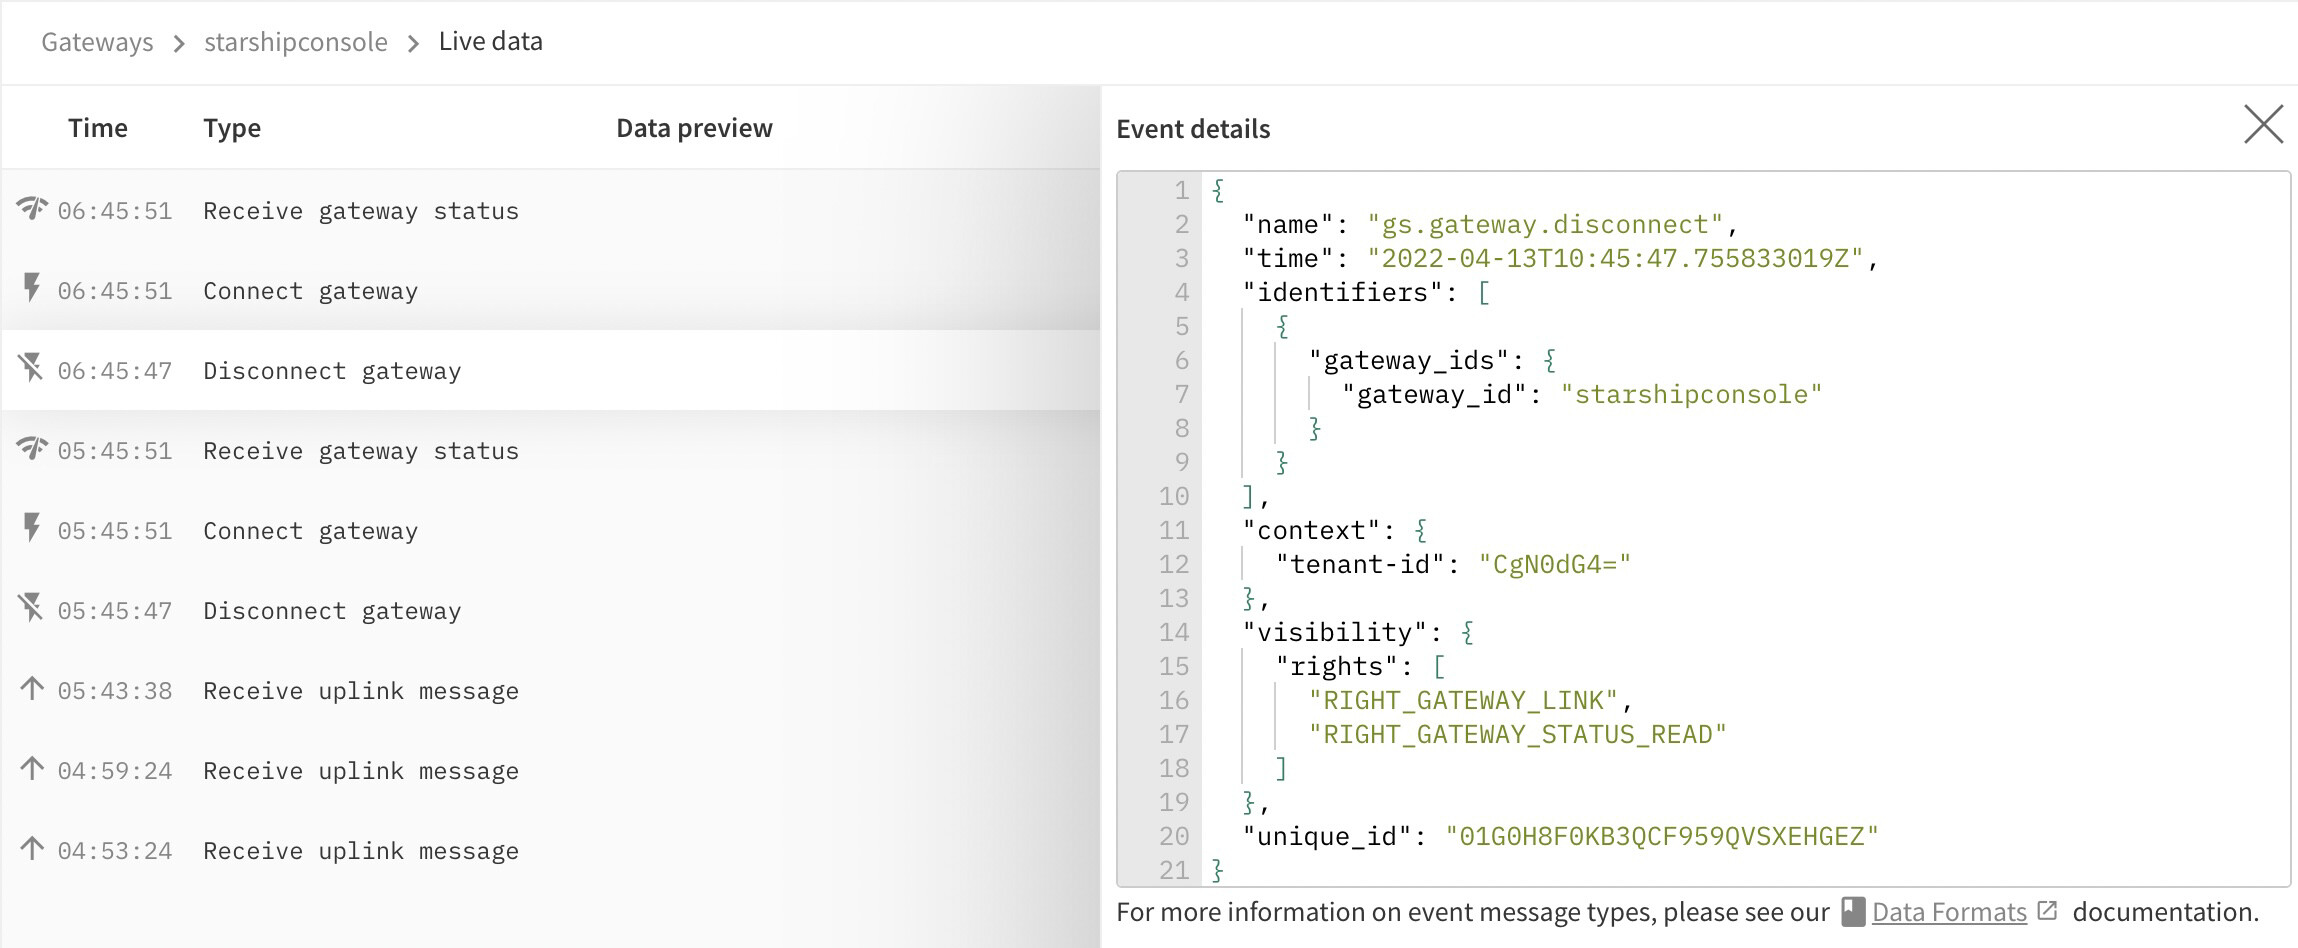Click the unique_id value in event JSON
The image size is (2298, 948).
[1661, 836]
